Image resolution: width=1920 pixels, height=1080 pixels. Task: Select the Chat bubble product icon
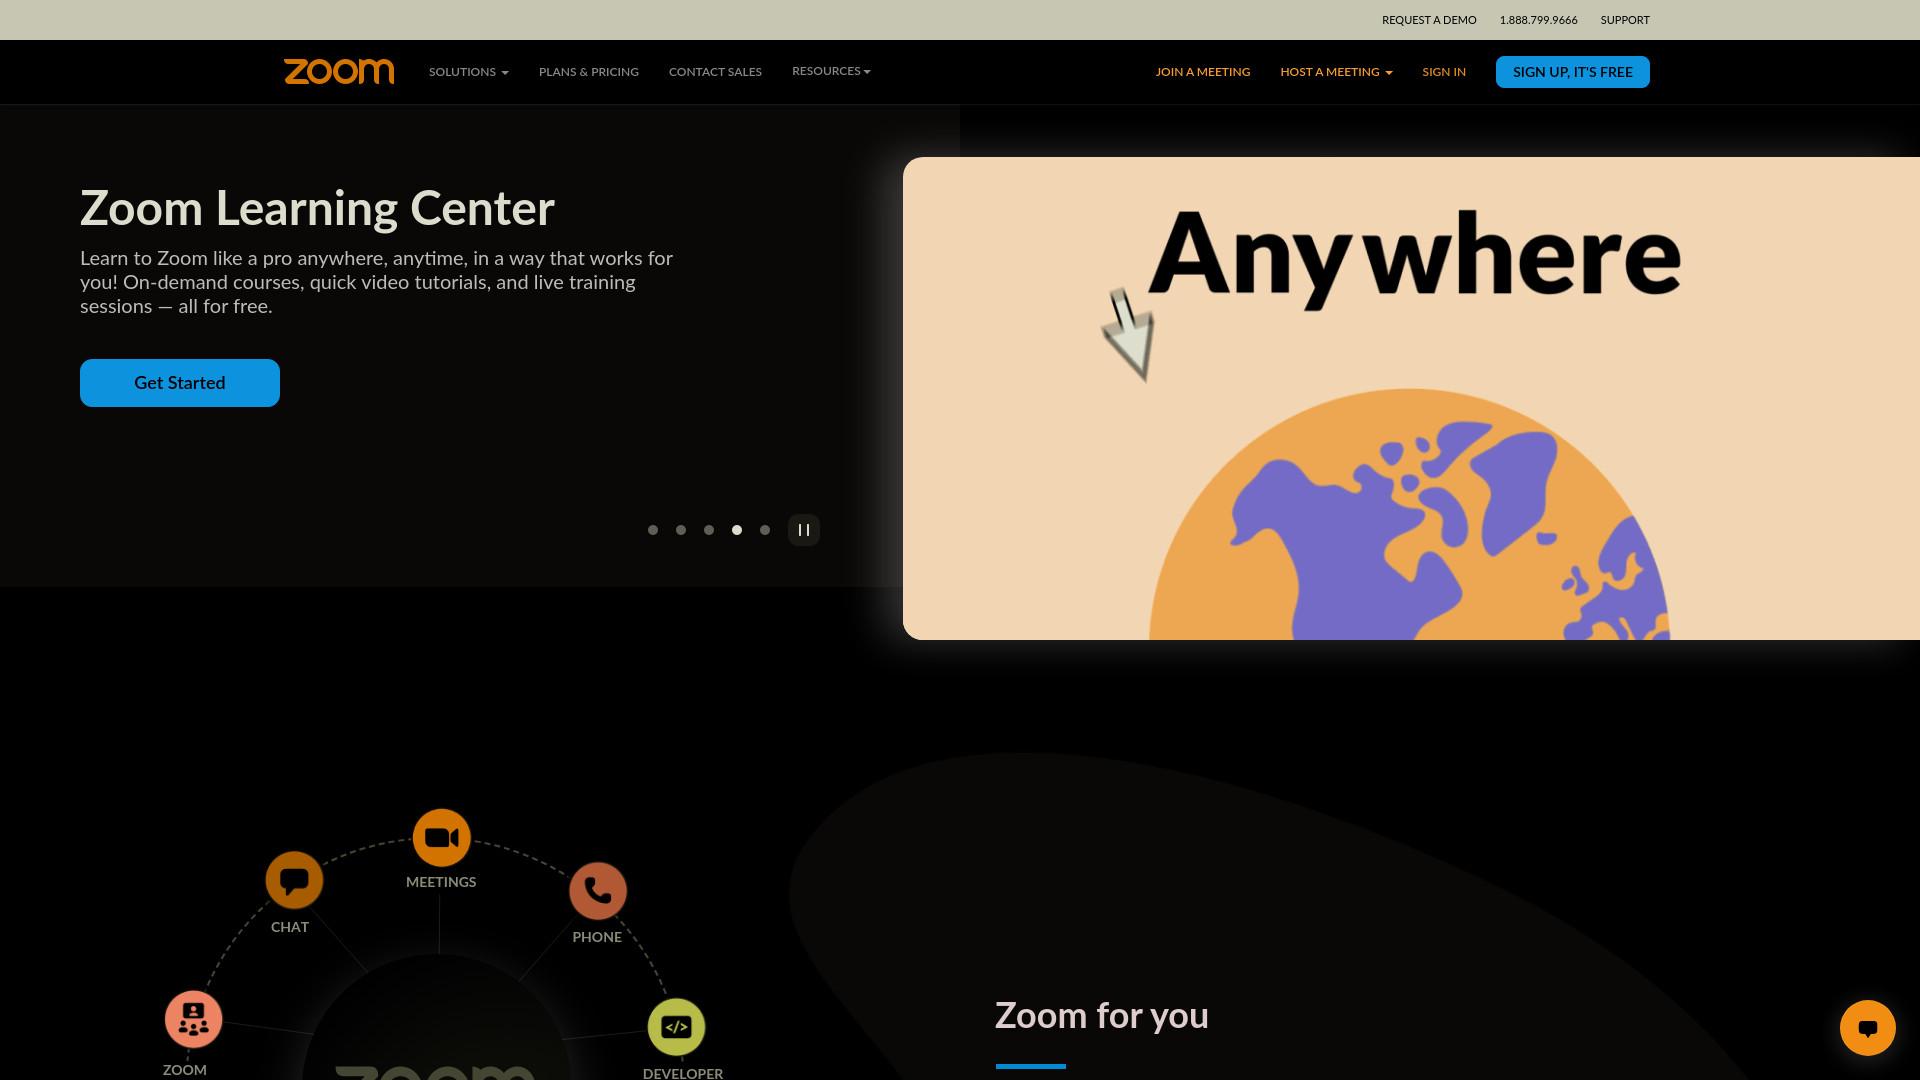coord(294,880)
